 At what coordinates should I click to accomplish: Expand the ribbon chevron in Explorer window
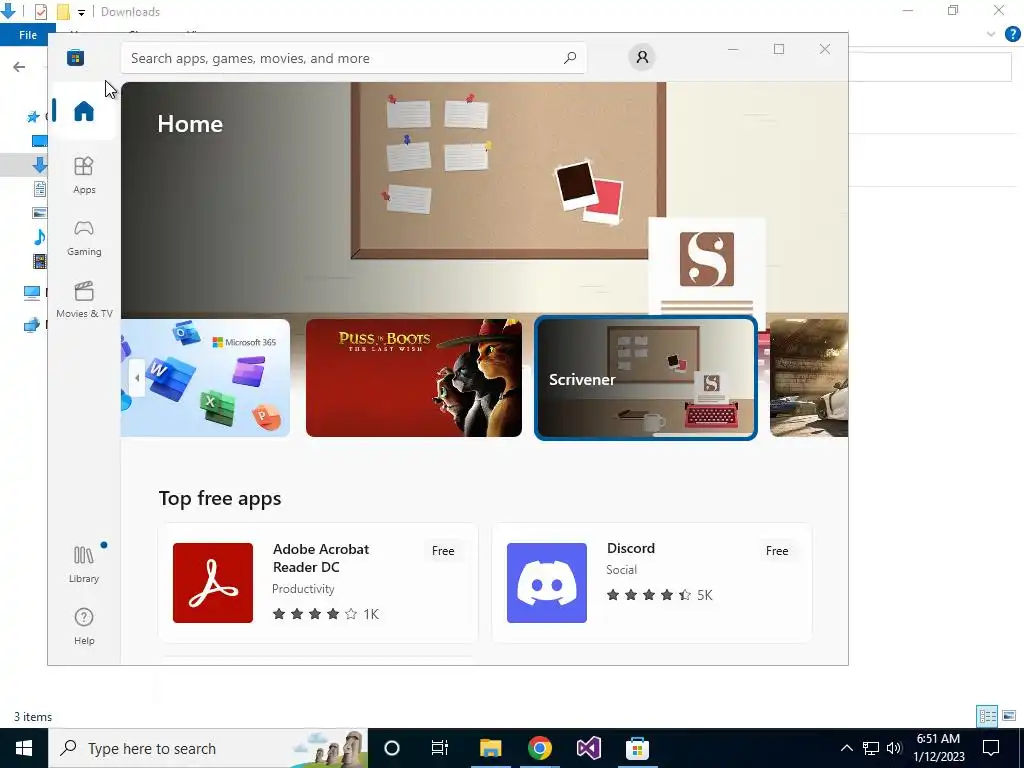(x=991, y=34)
